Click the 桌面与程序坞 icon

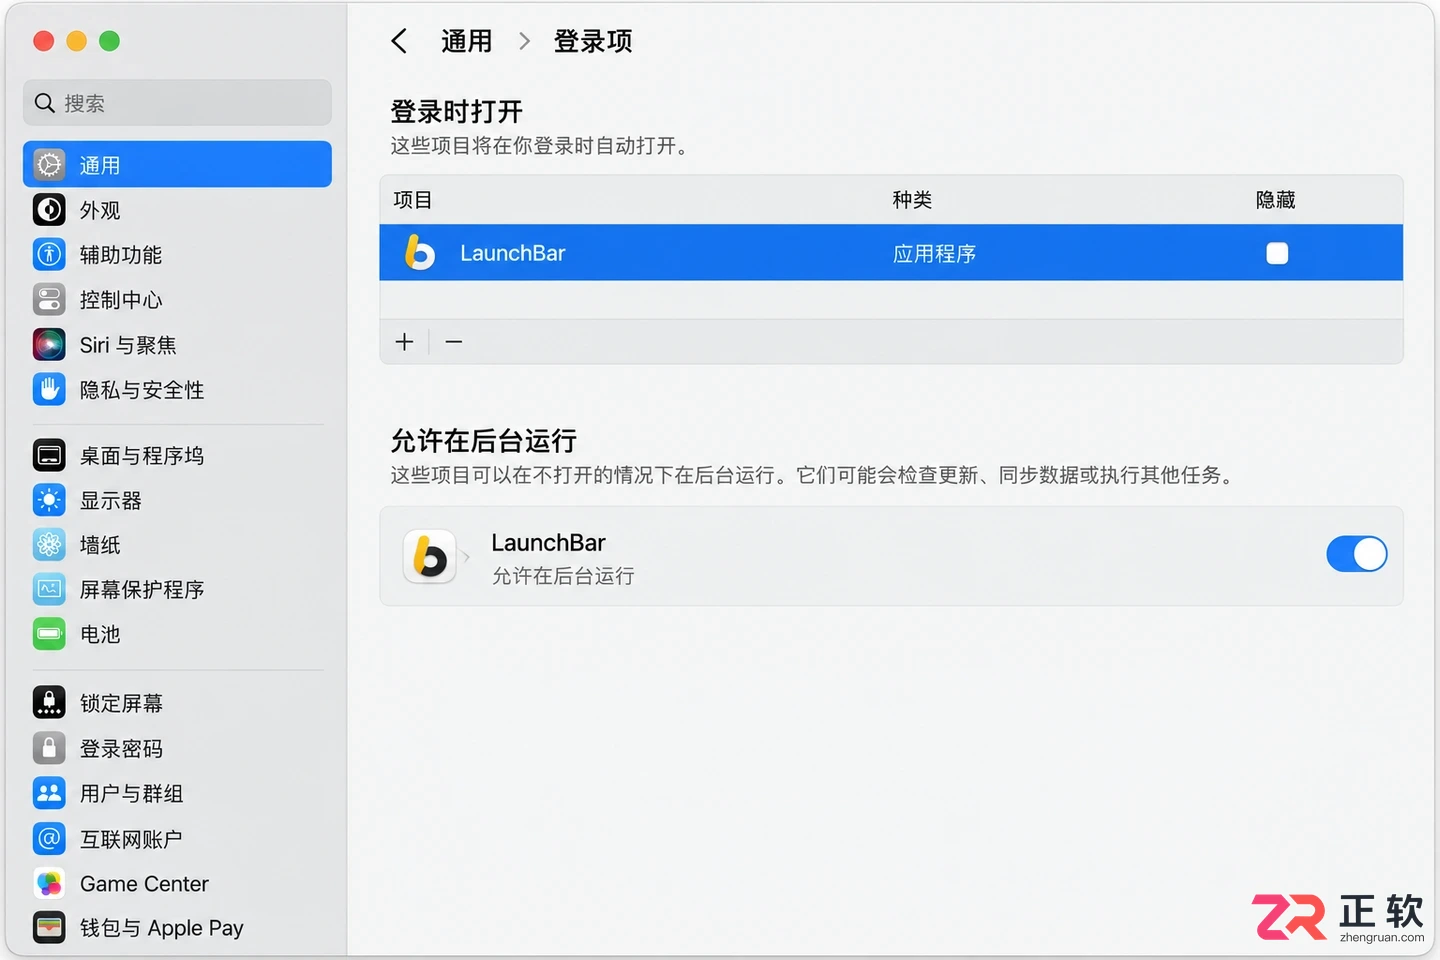[x=49, y=455]
